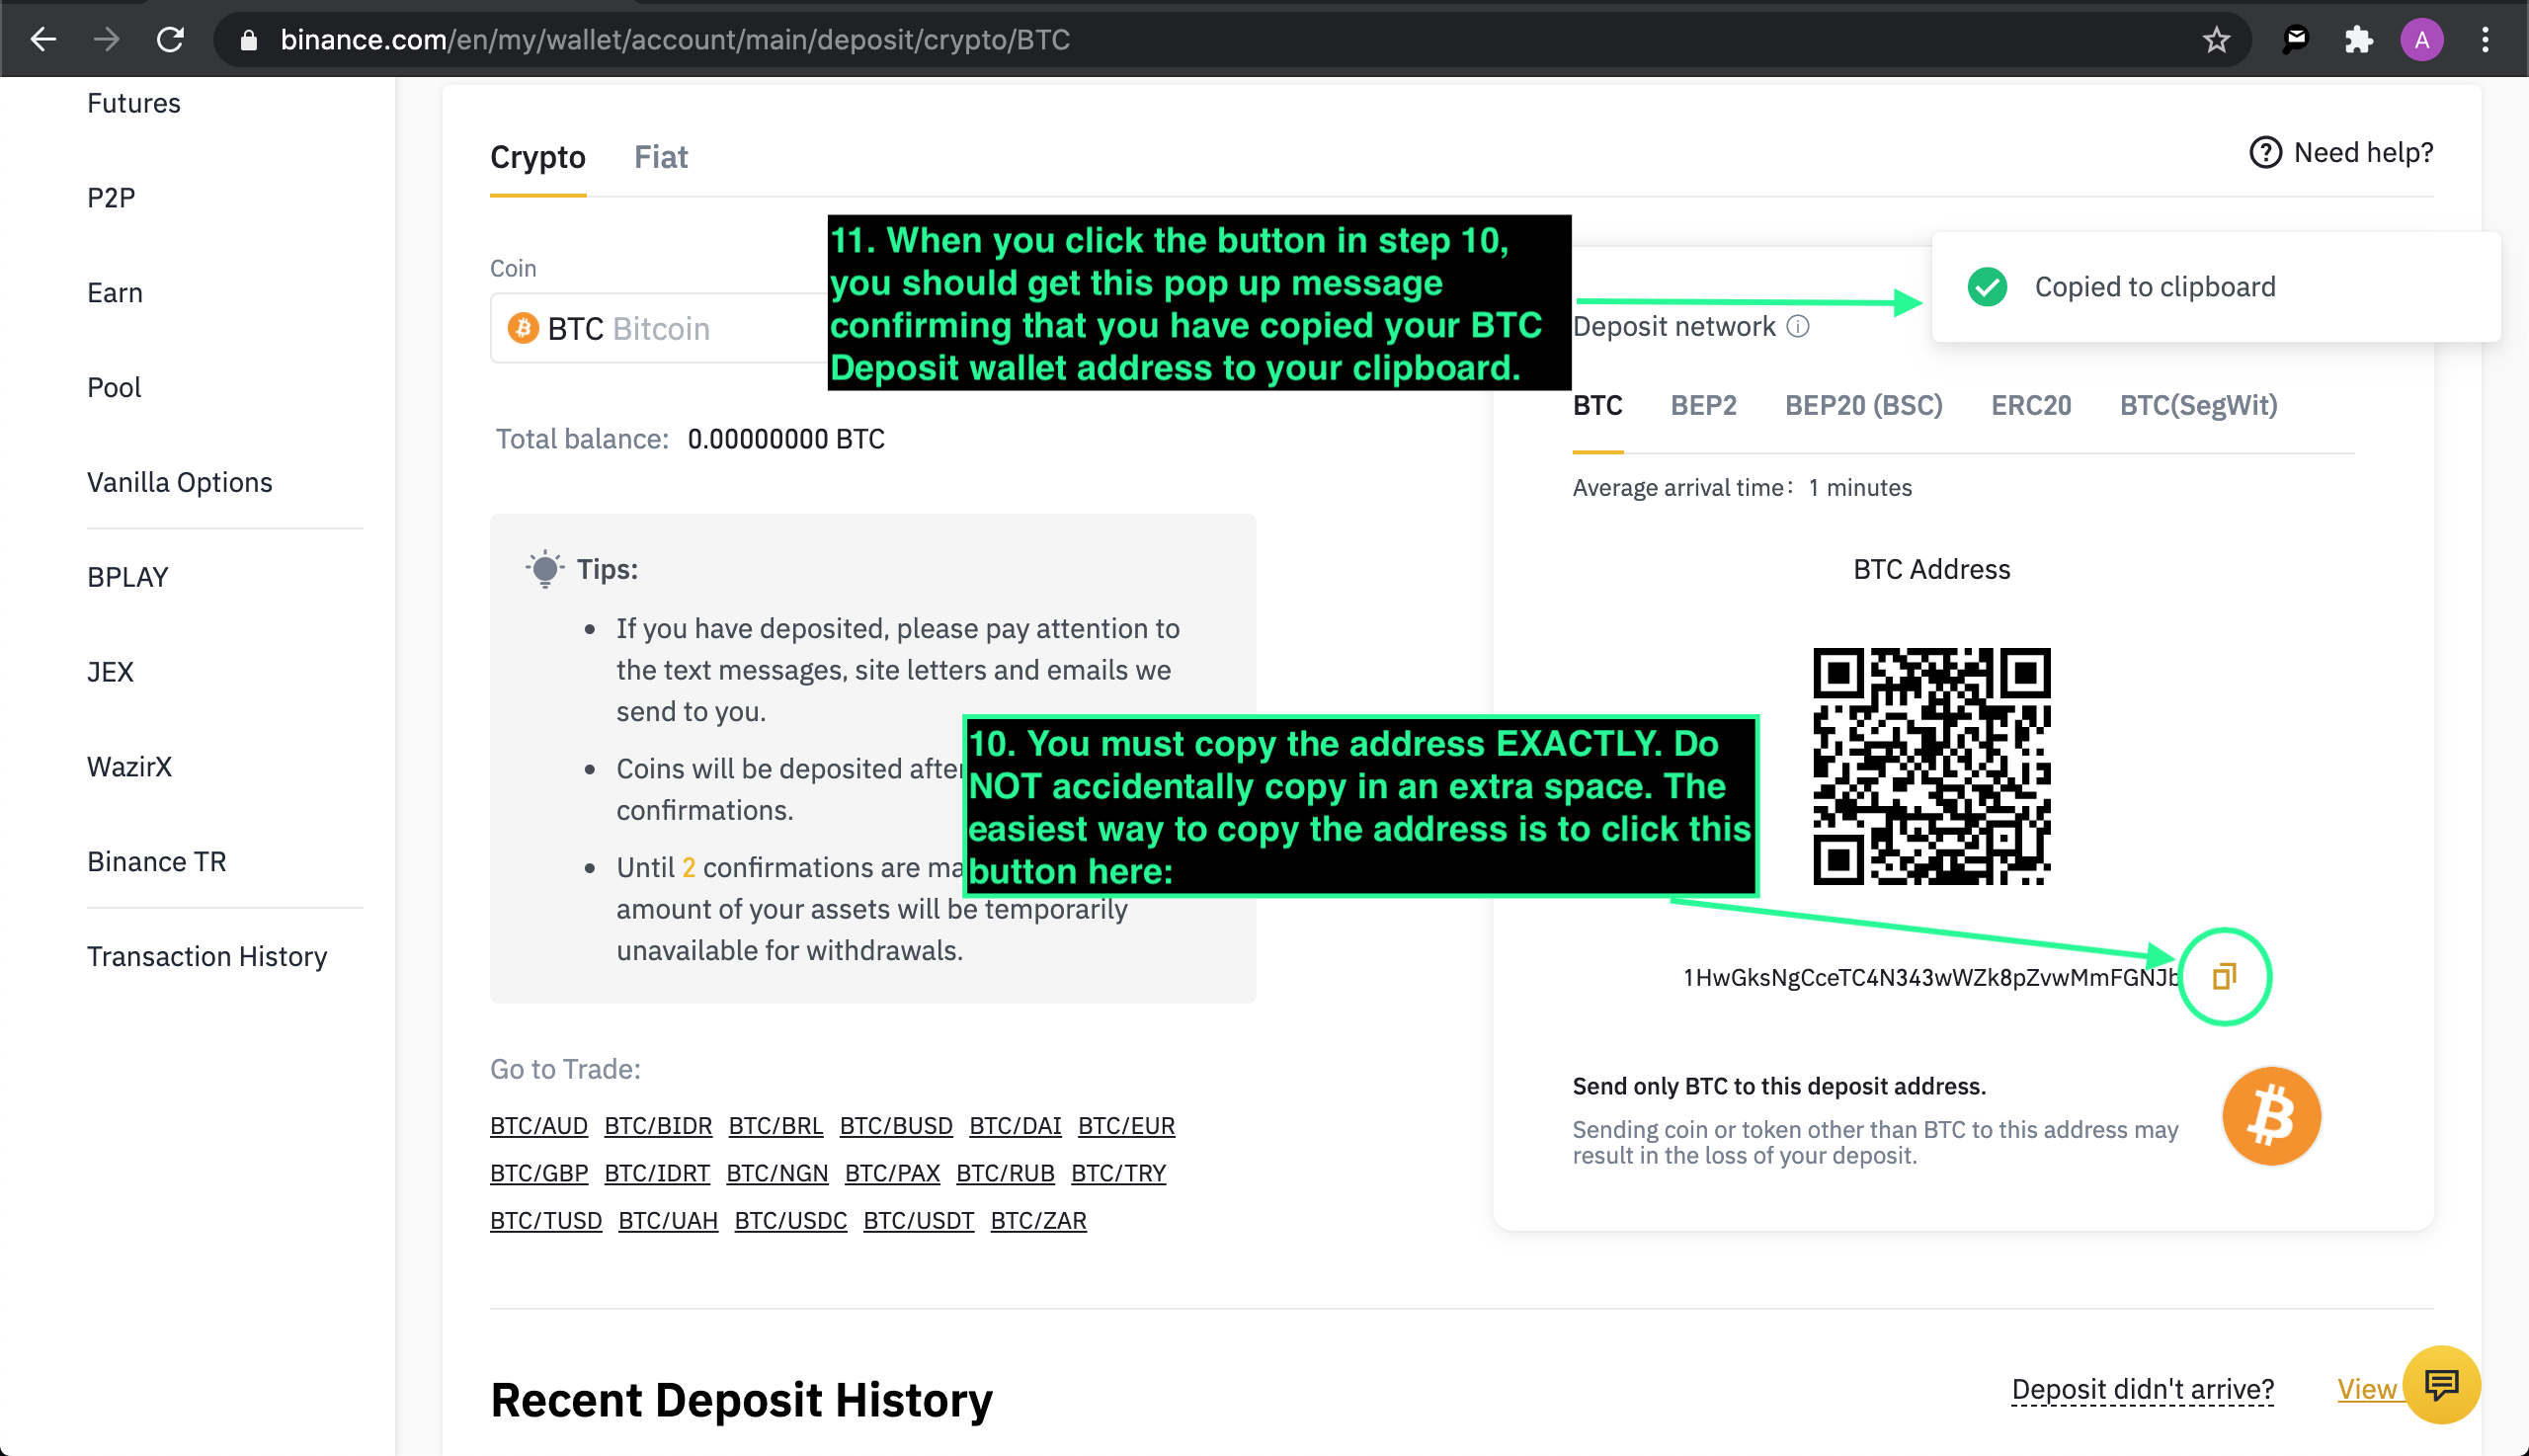The image size is (2529, 1456).
Task: Open the BTC Bitcoin coin selector
Action: [660, 328]
